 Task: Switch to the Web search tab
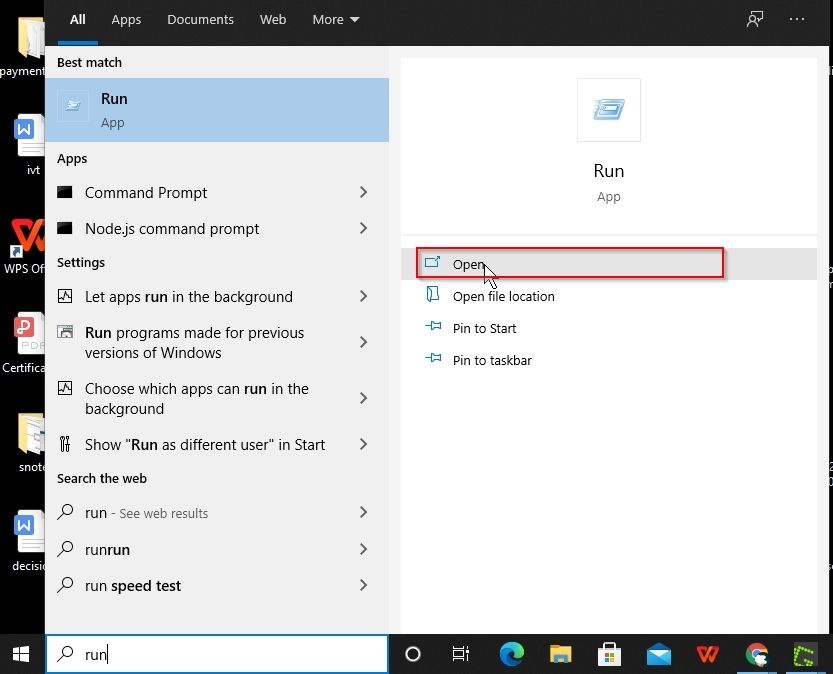tap(273, 20)
